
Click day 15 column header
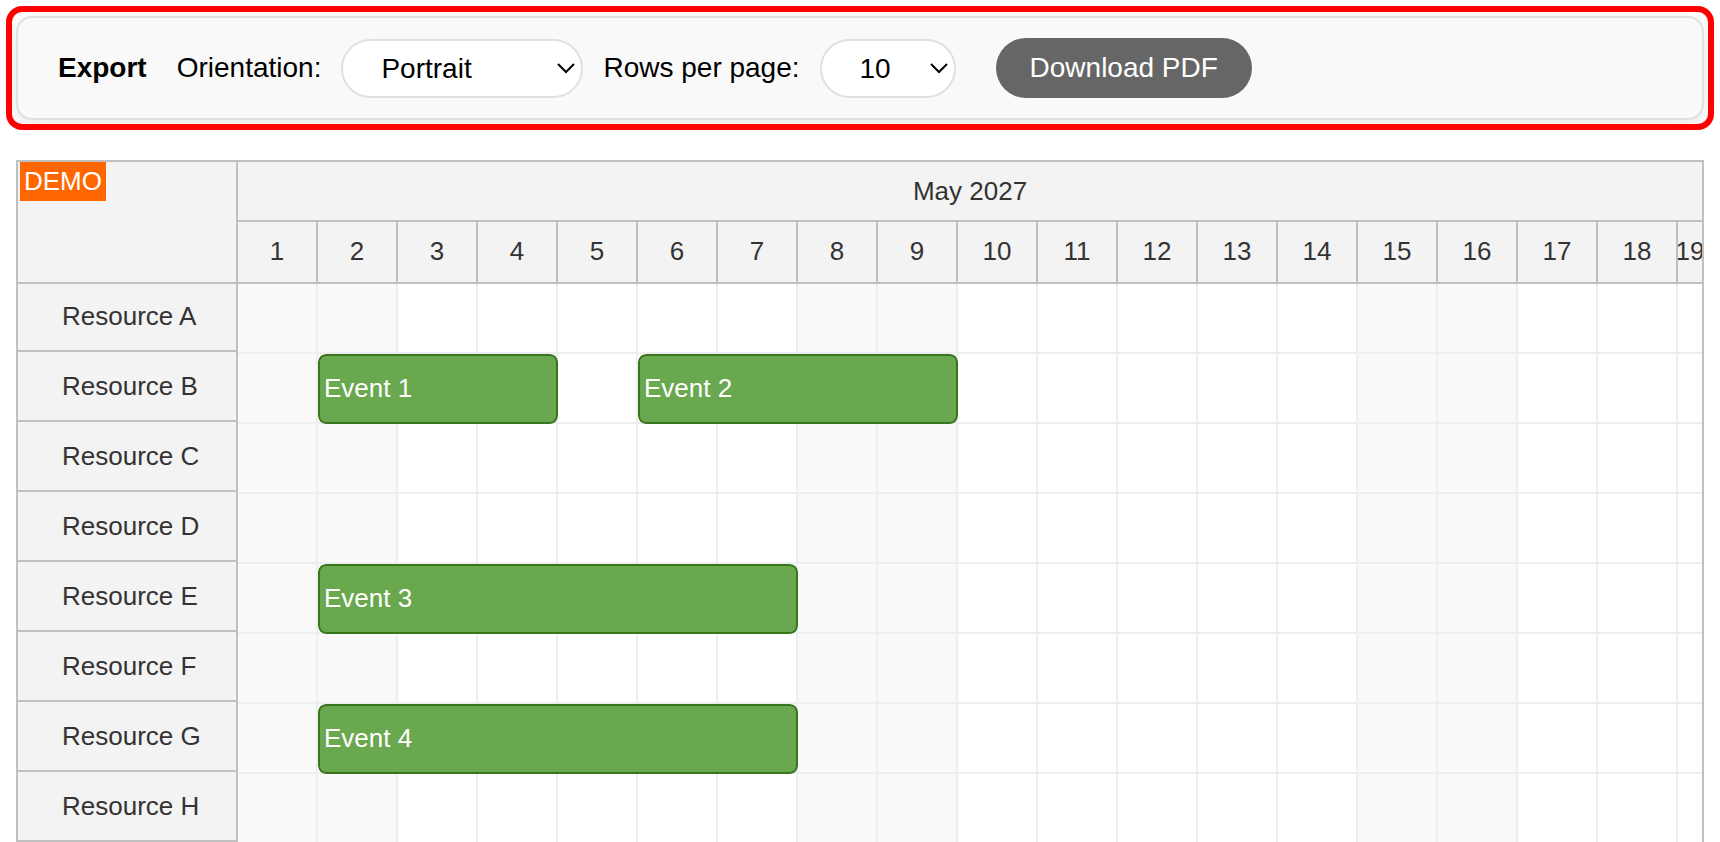(x=1397, y=252)
